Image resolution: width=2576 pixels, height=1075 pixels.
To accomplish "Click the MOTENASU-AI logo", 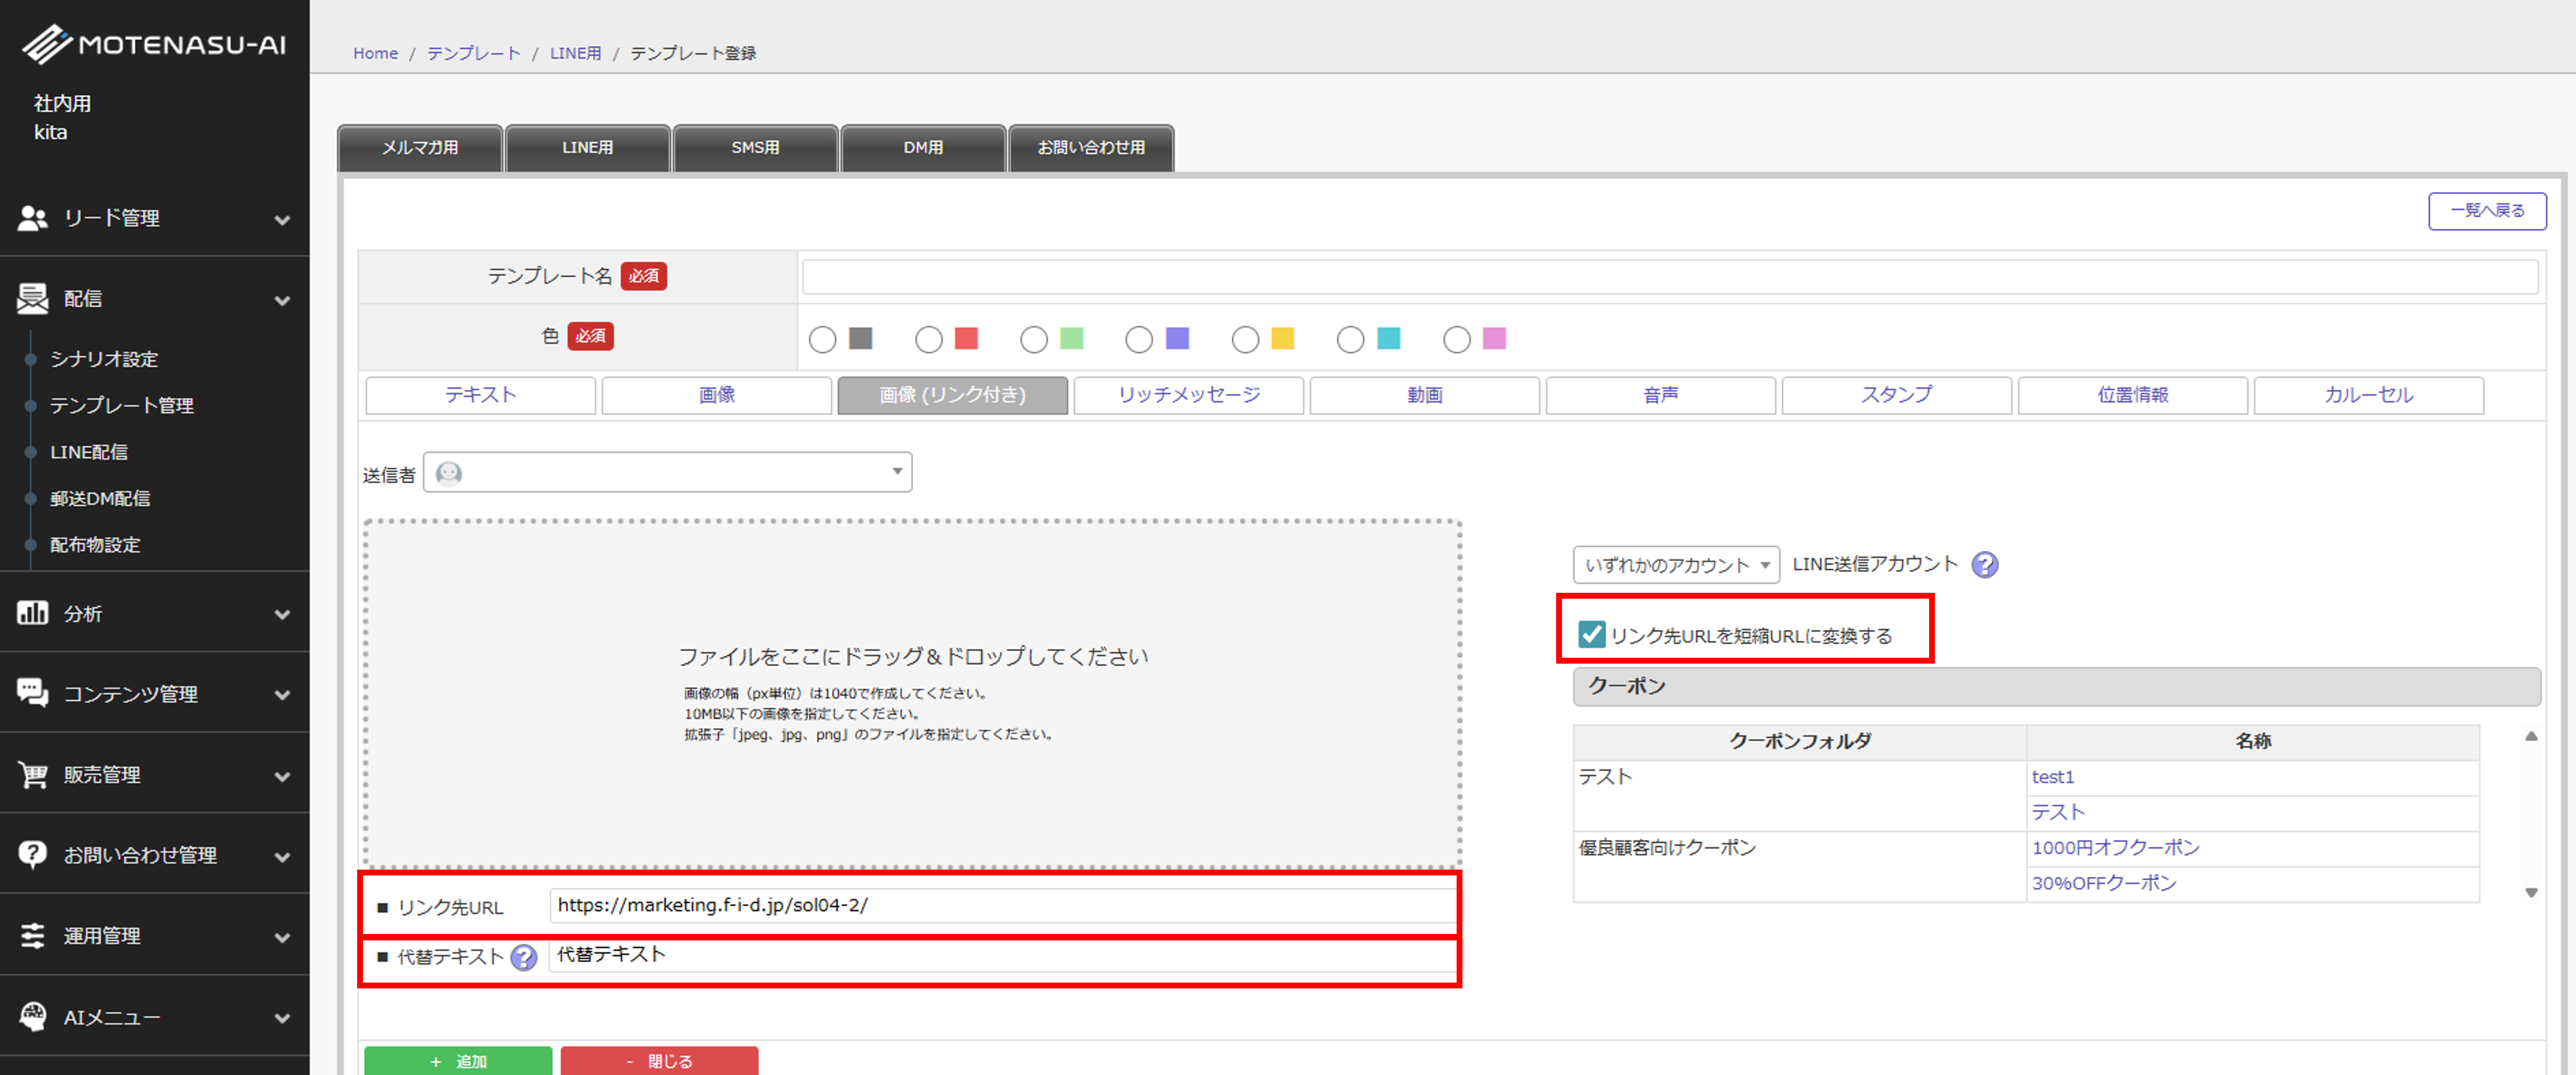I will pos(155,44).
